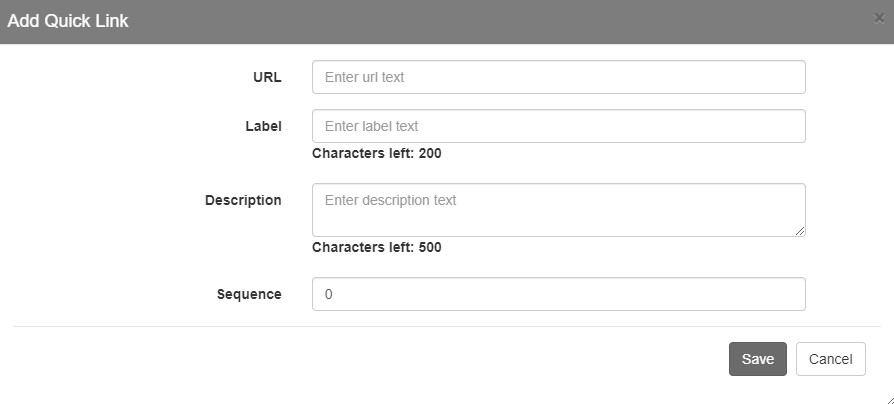
Task: Click the Characters left: 500 counter
Action: pos(377,247)
